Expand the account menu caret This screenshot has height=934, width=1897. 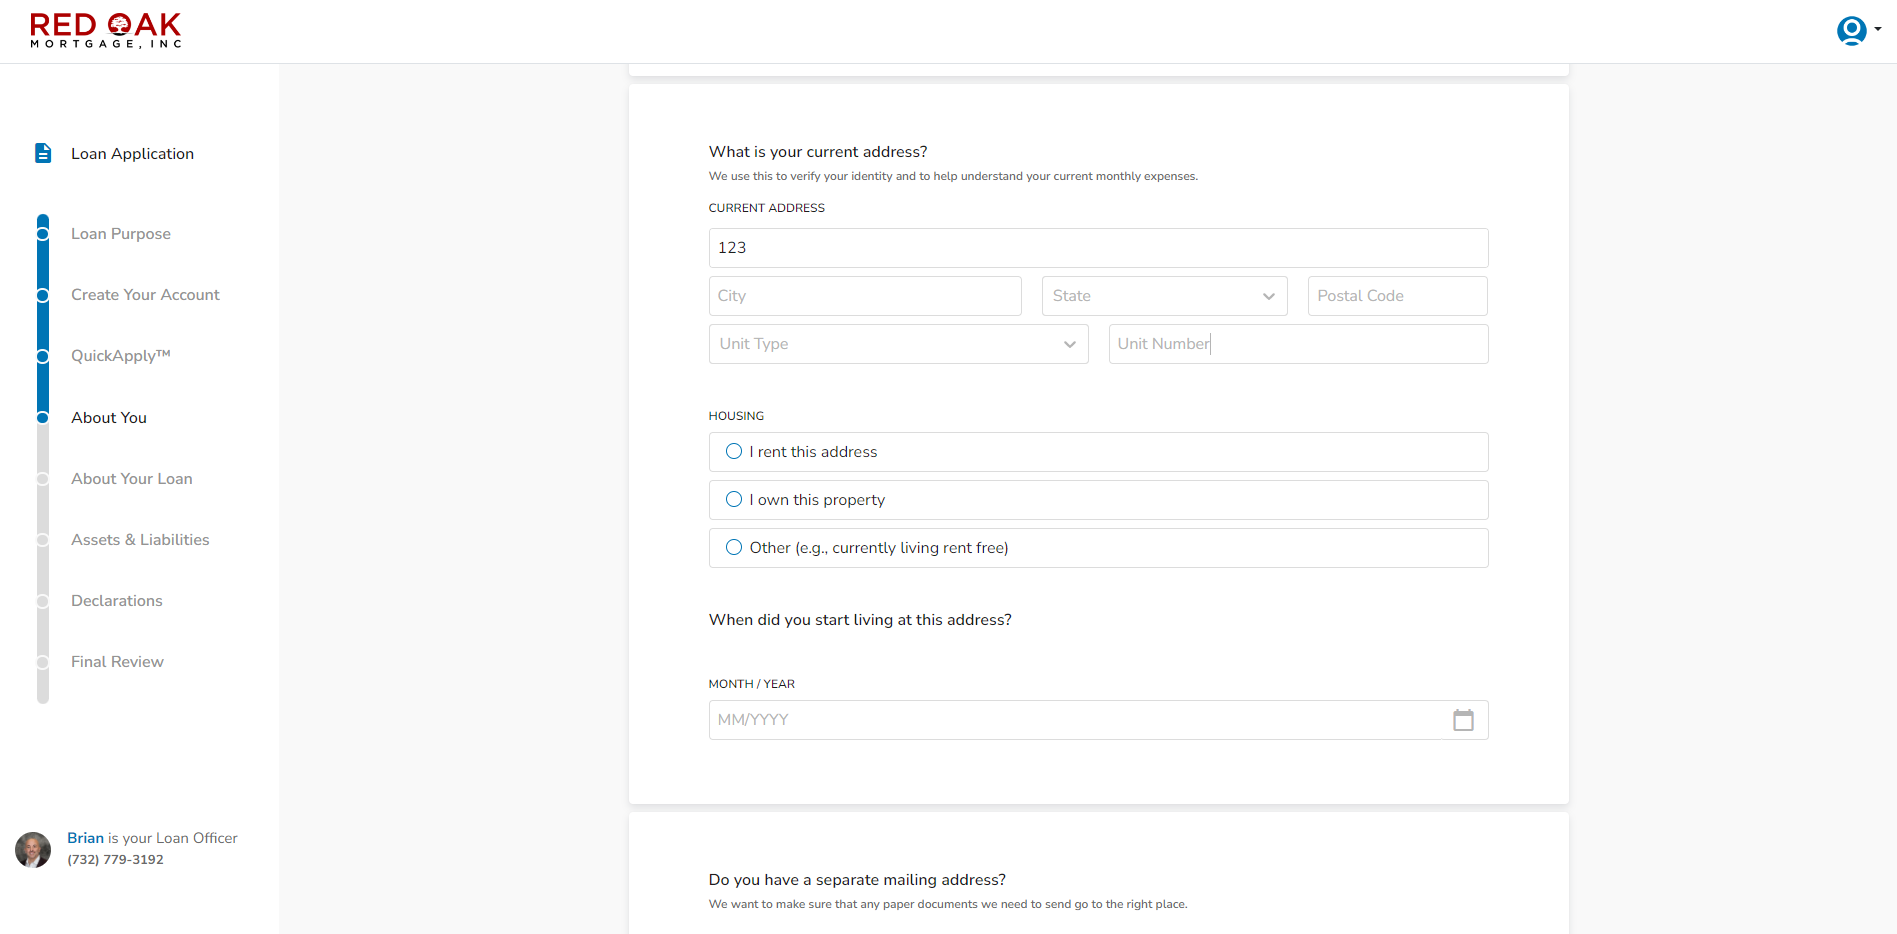click(1878, 29)
